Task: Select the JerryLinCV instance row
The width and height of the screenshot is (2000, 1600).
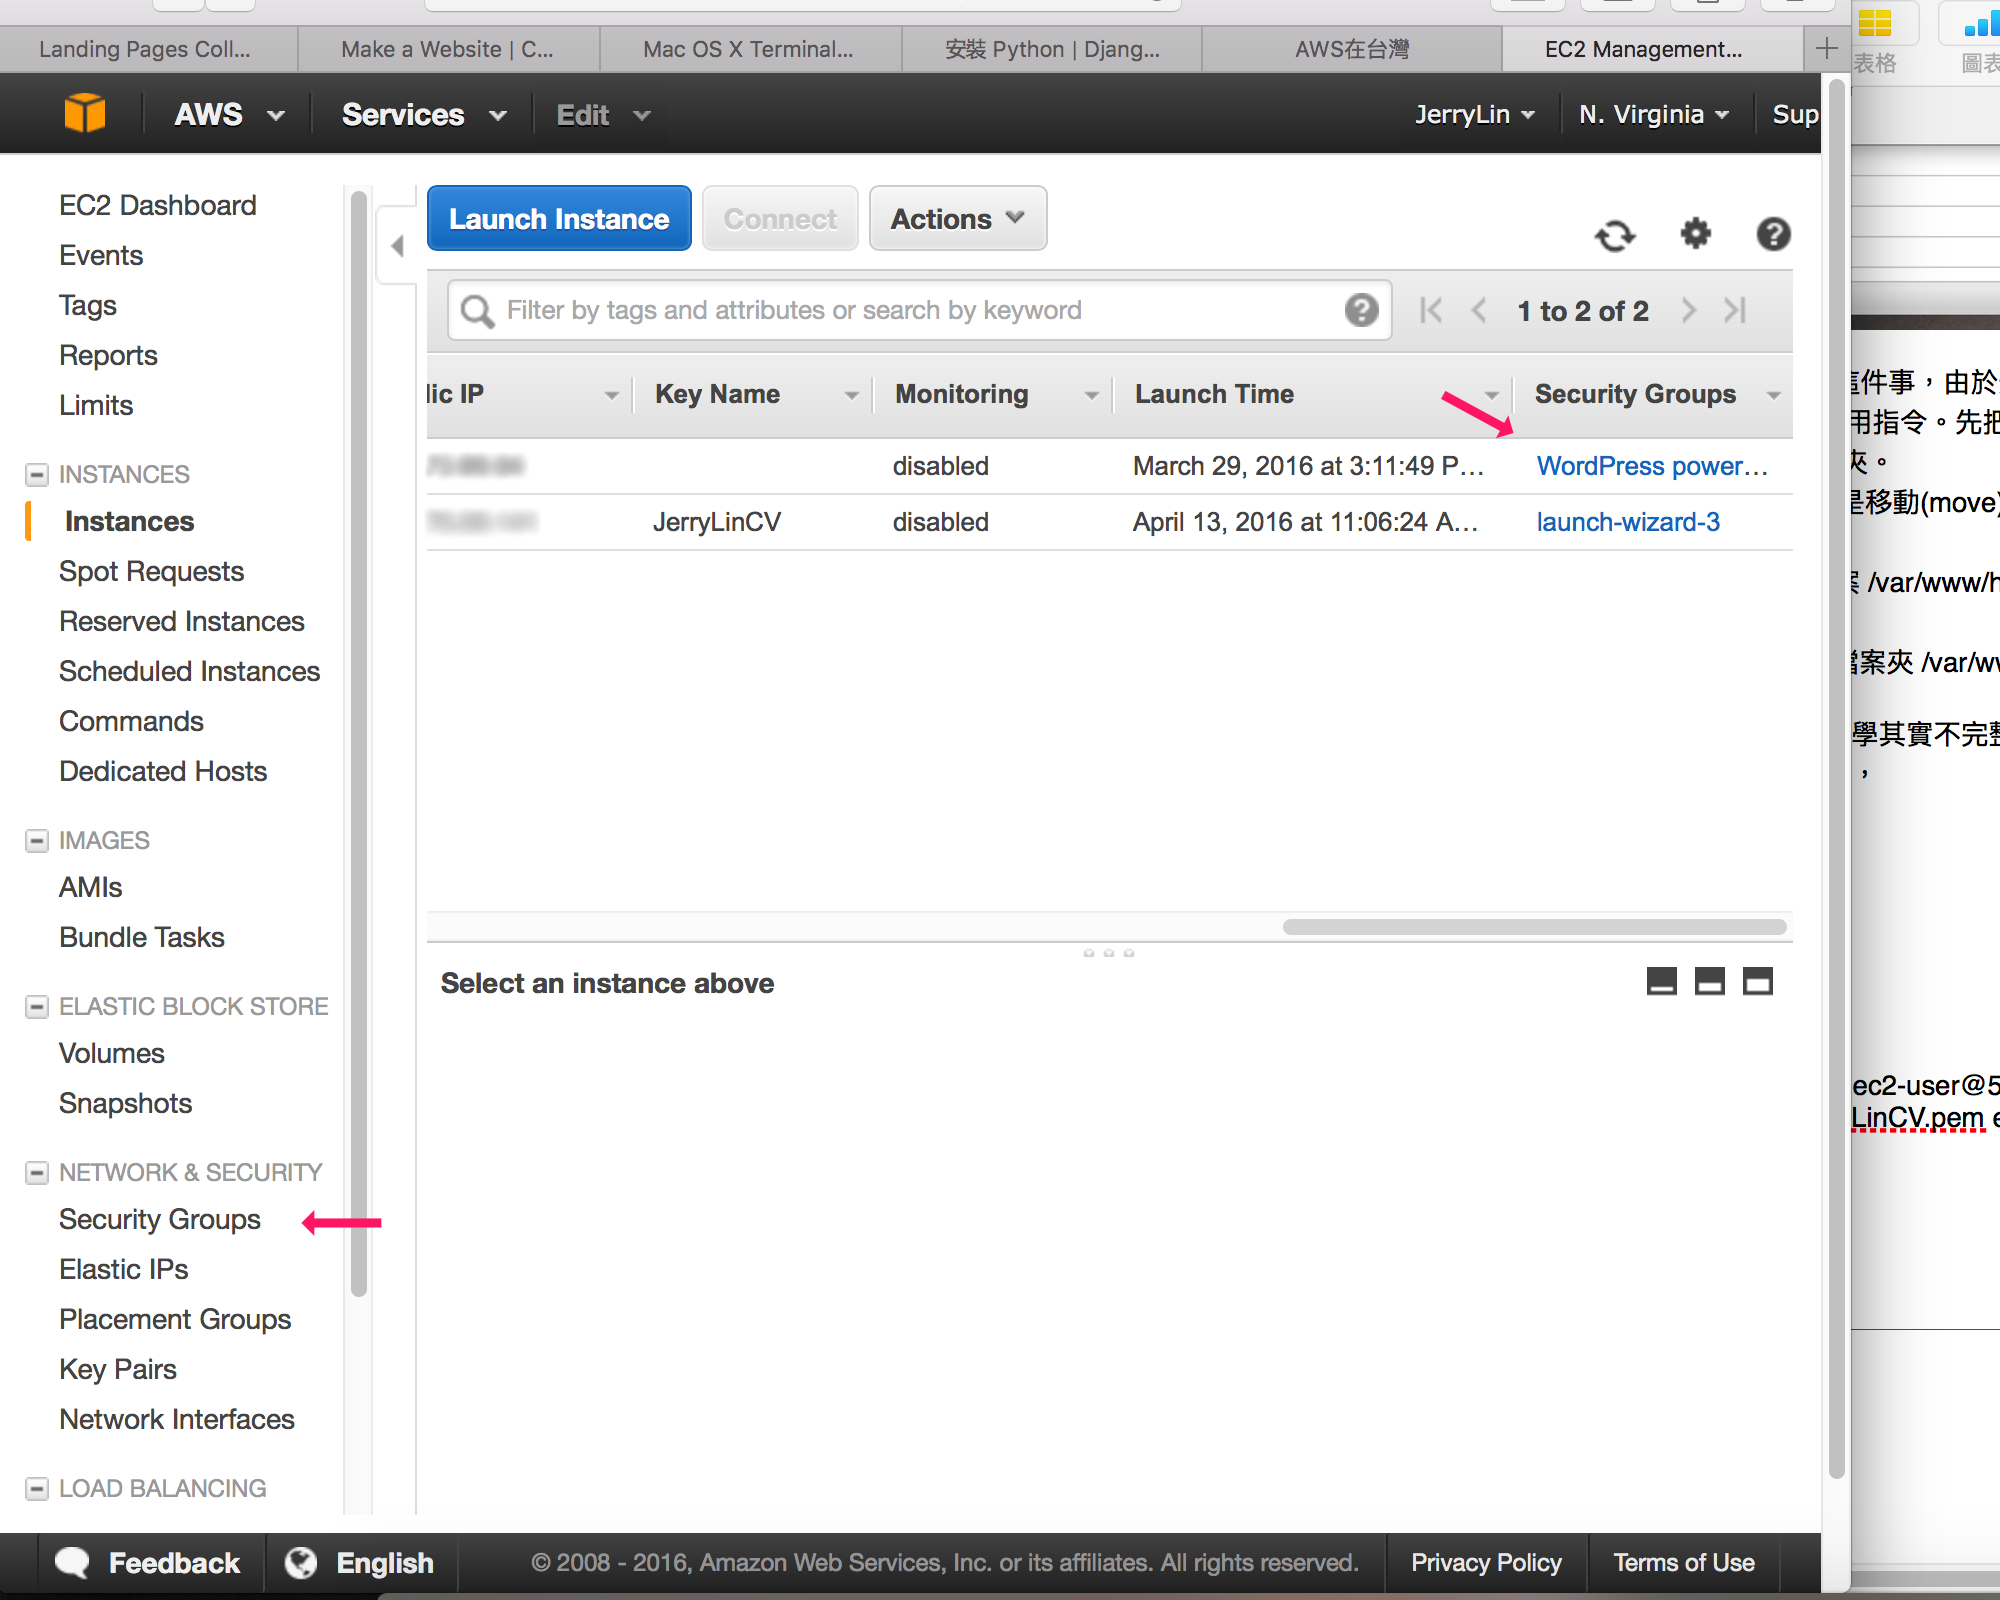Action: (1109, 522)
